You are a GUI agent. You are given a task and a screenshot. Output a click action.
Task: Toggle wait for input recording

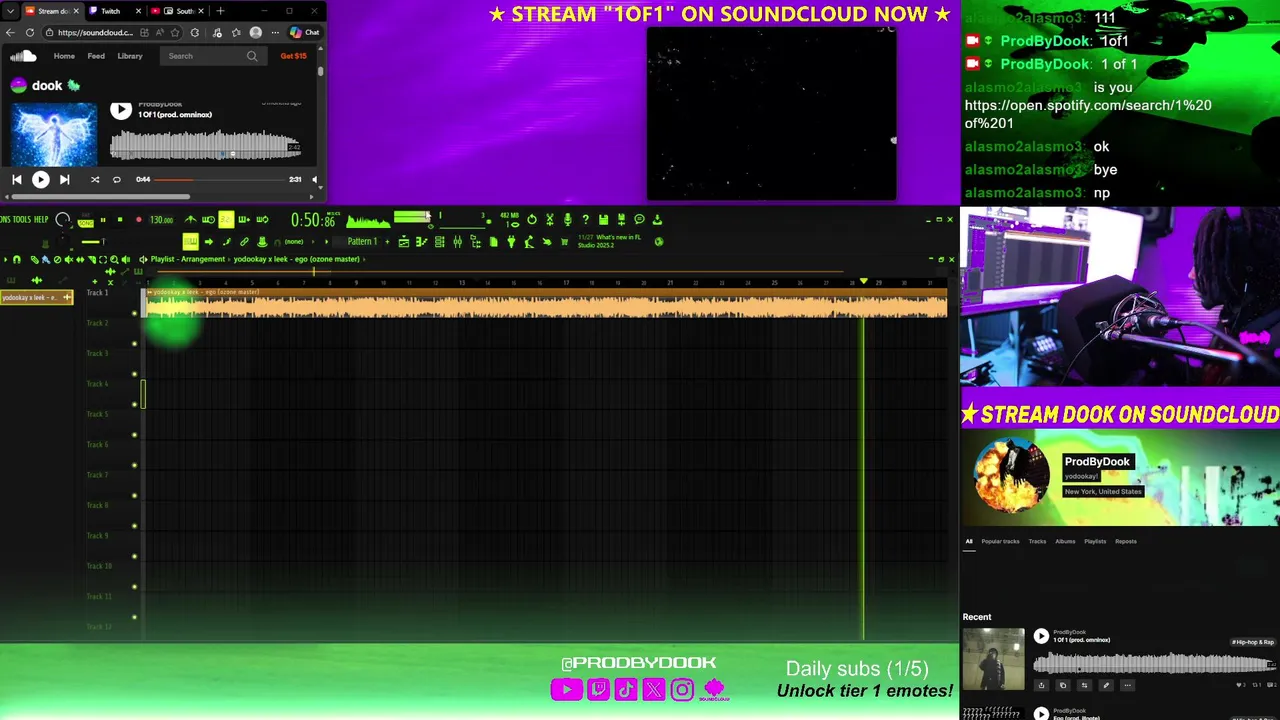pyautogui.click(x=208, y=219)
